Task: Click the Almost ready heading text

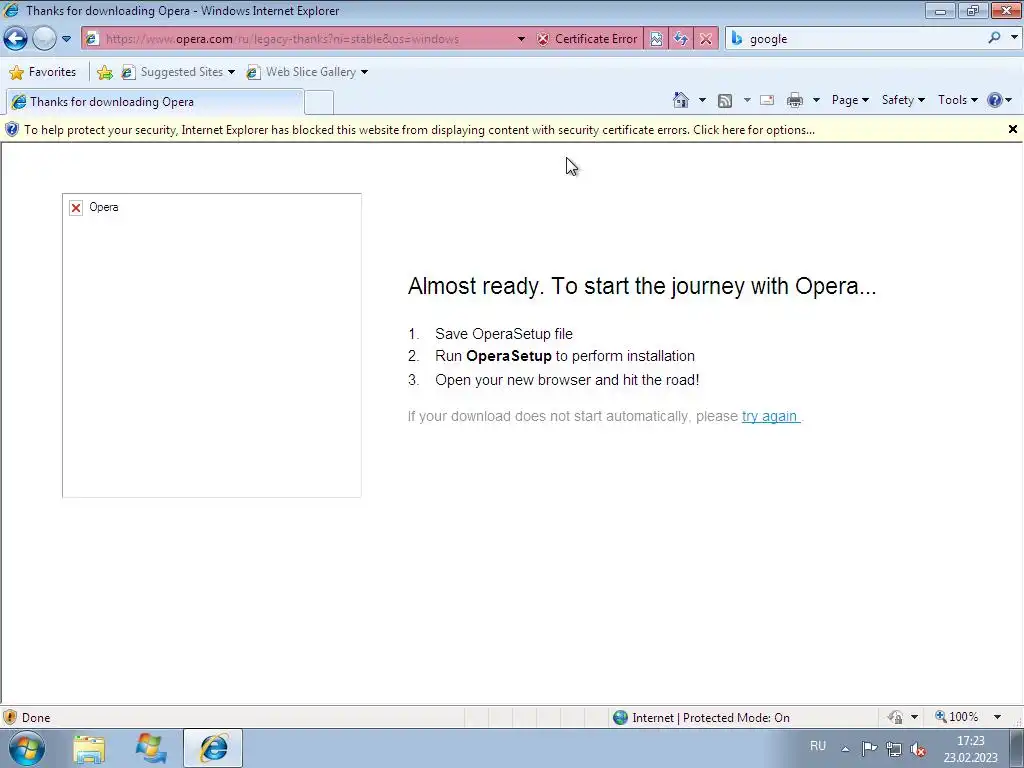Action: point(642,286)
